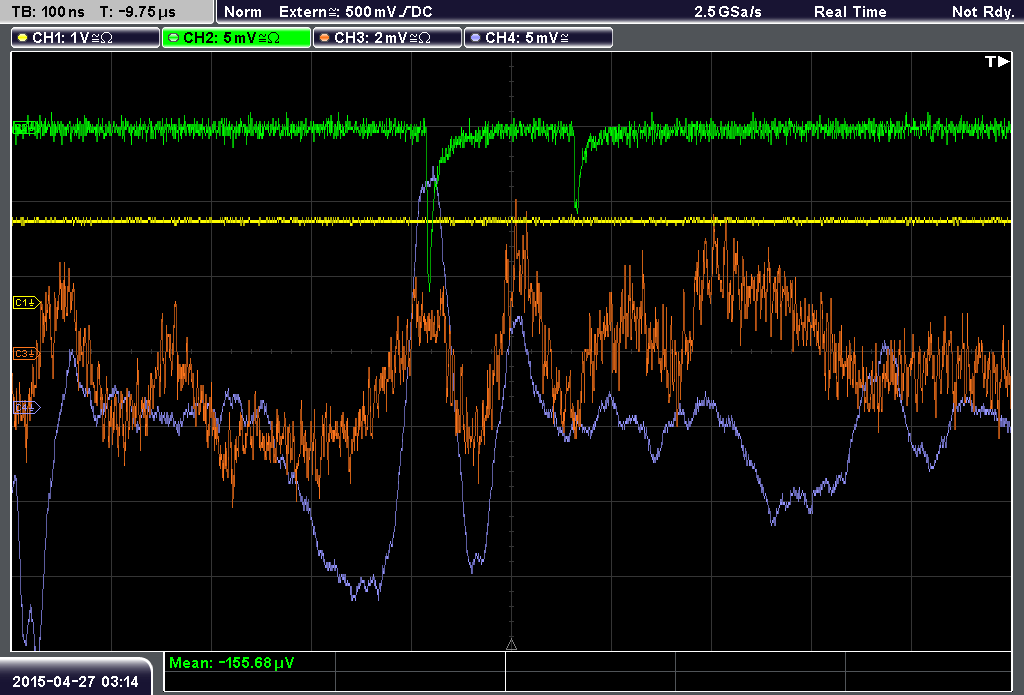Click the green dot on CH2 tab
The height and width of the screenshot is (695, 1024).
click(173, 38)
